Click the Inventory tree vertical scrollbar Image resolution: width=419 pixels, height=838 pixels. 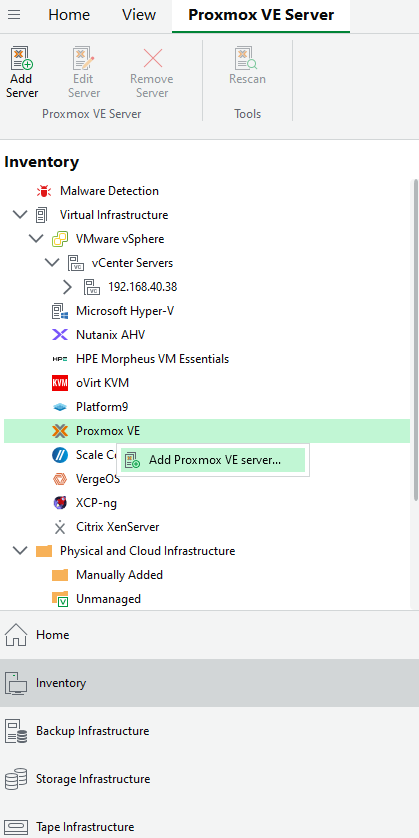tap(416, 340)
